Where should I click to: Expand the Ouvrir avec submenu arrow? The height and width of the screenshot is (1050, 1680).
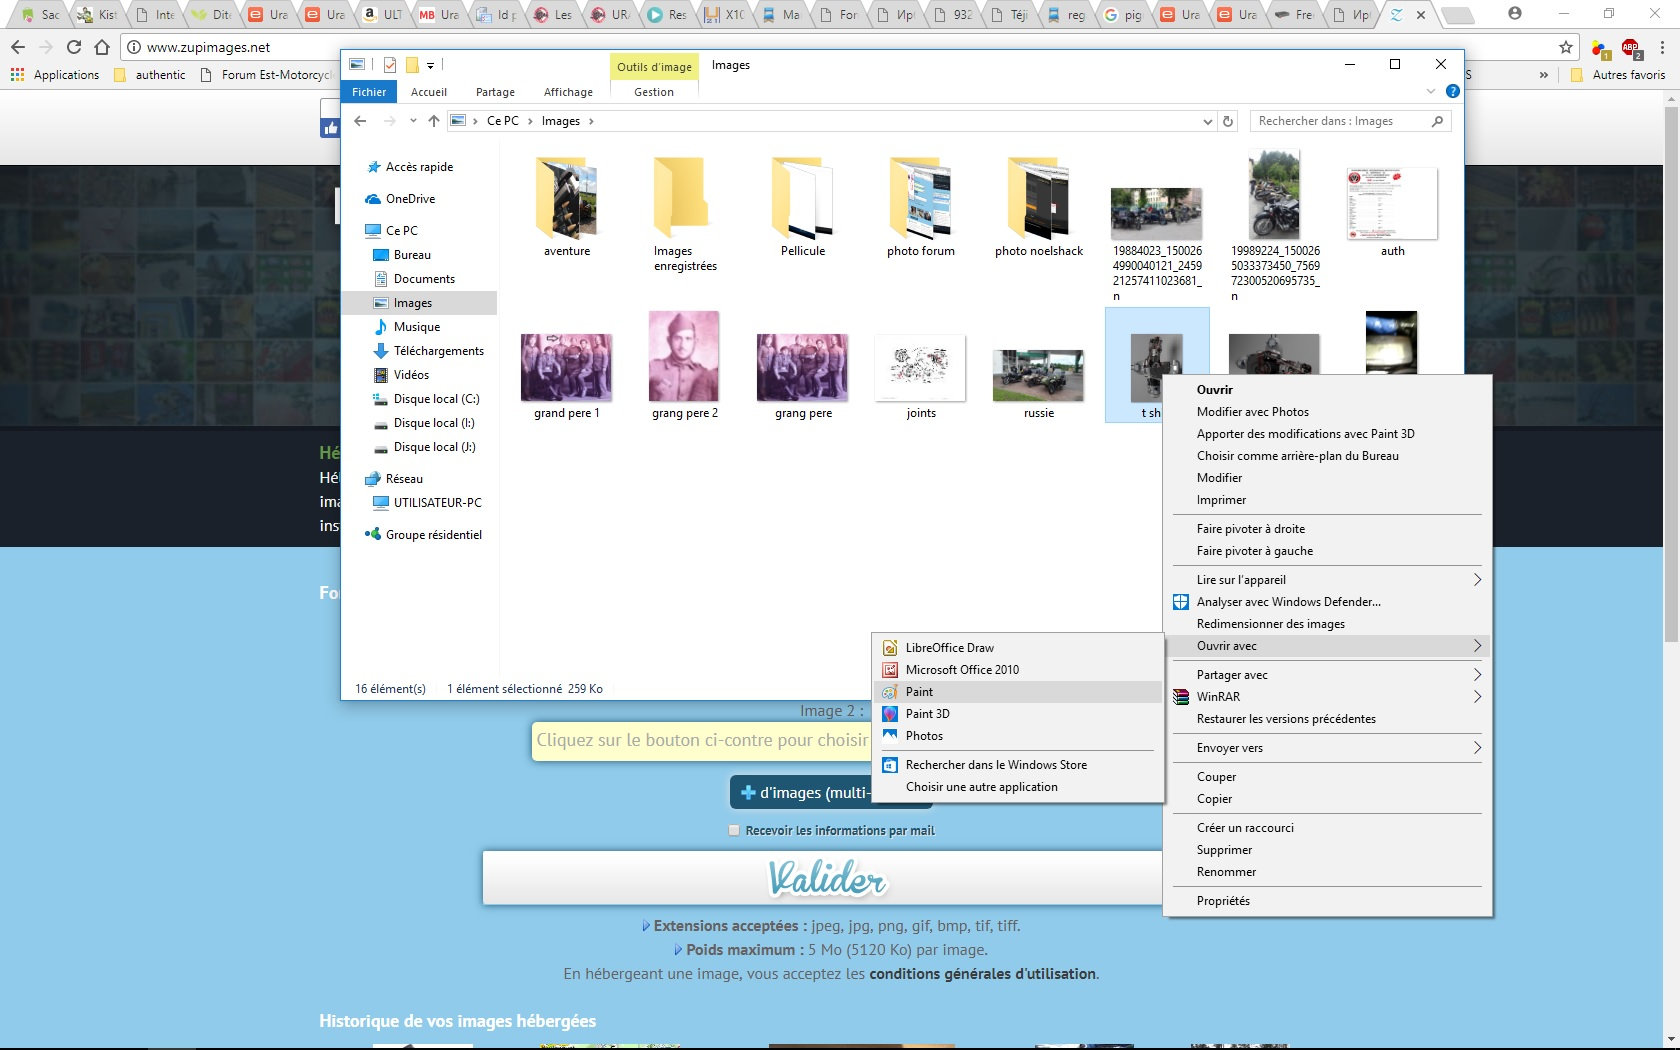click(x=1477, y=646)
